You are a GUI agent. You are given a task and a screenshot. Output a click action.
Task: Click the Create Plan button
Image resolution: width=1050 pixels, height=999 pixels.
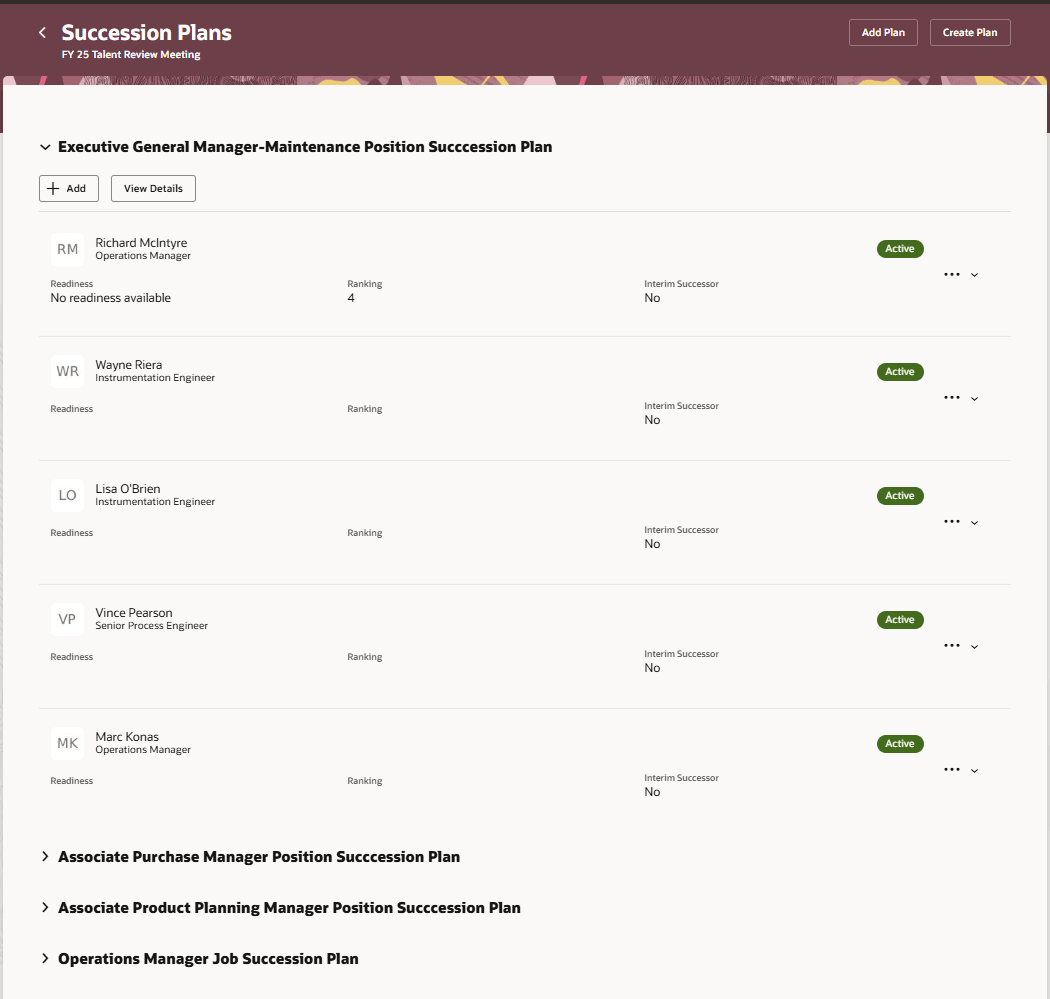click(970, 31)
